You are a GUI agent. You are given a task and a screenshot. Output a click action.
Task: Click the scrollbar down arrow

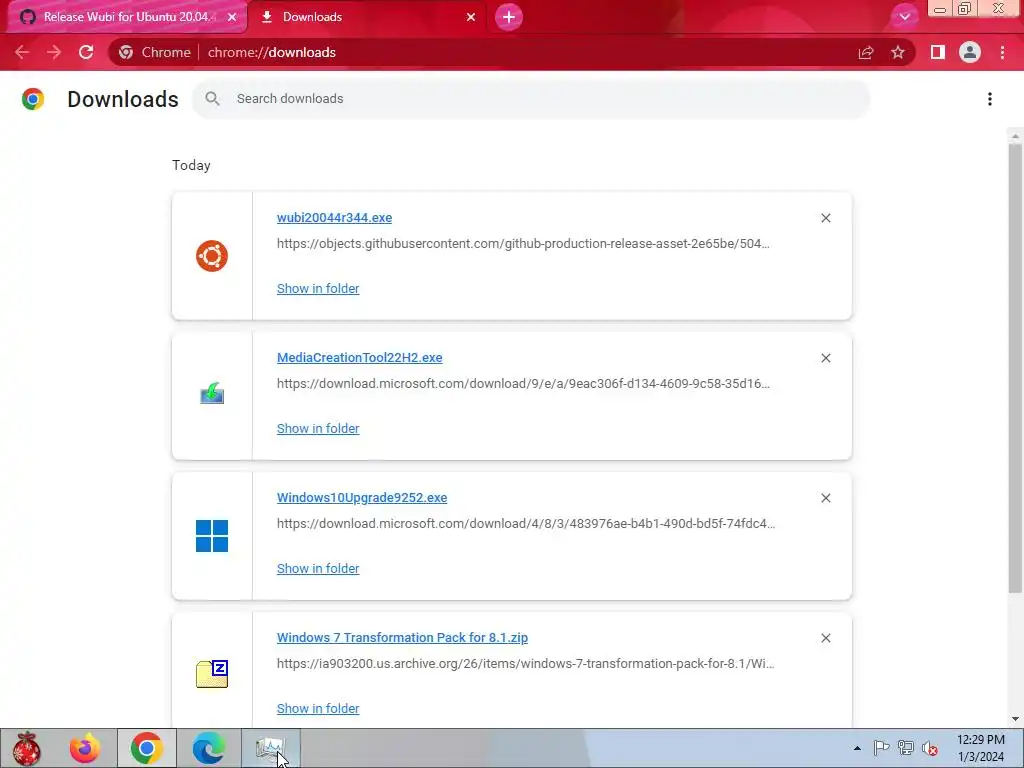1015,719
